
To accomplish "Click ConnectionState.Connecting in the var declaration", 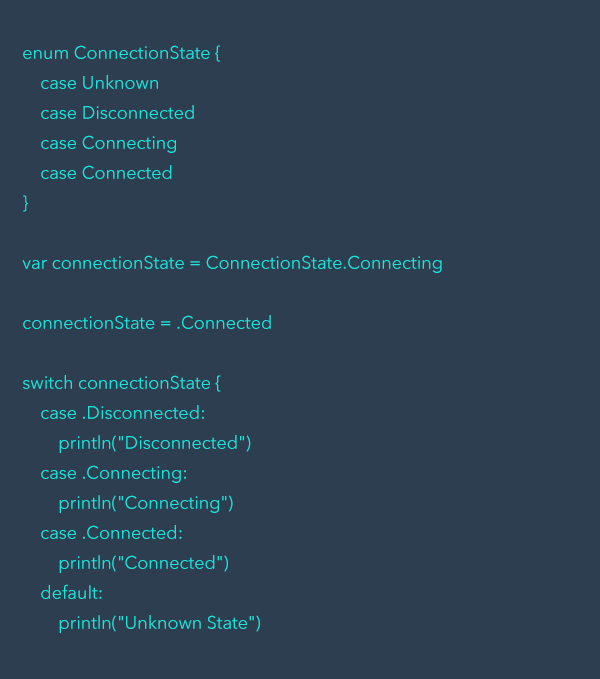I will click(x=324, y=263).
